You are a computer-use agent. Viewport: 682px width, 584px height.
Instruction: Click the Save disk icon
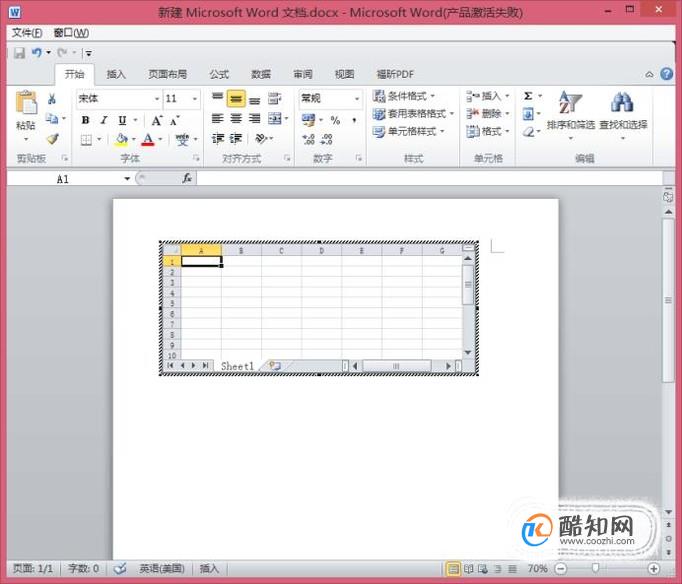[x=19, y=53]
